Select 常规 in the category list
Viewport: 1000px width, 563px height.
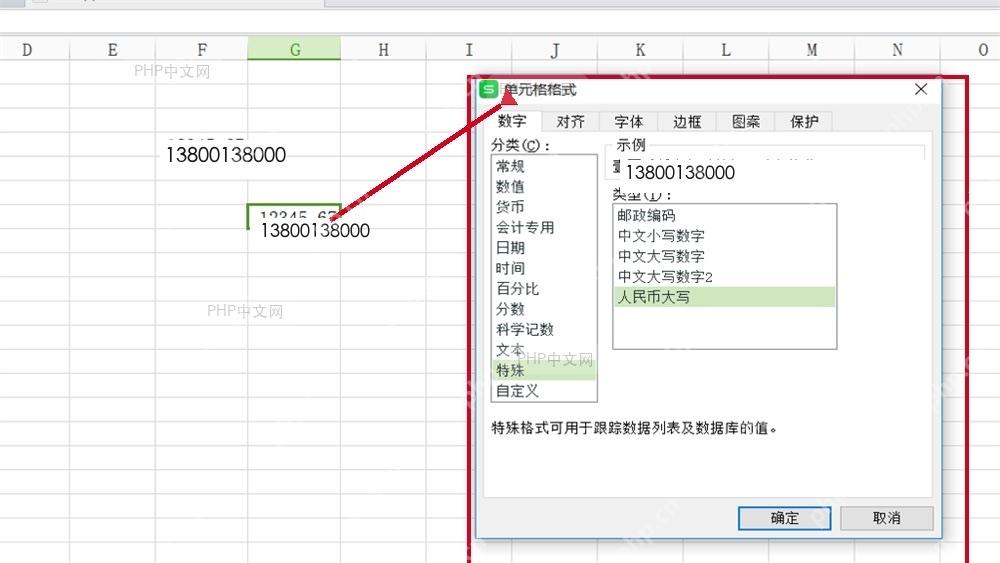pos(544,166)
